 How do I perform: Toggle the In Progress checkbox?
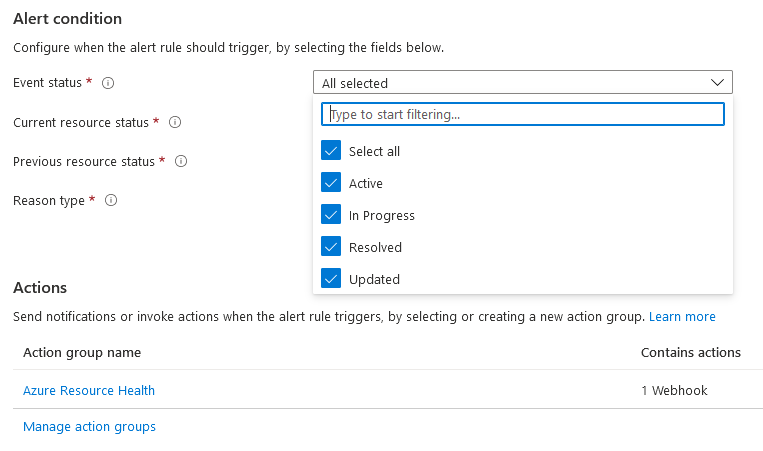point(331,215)
